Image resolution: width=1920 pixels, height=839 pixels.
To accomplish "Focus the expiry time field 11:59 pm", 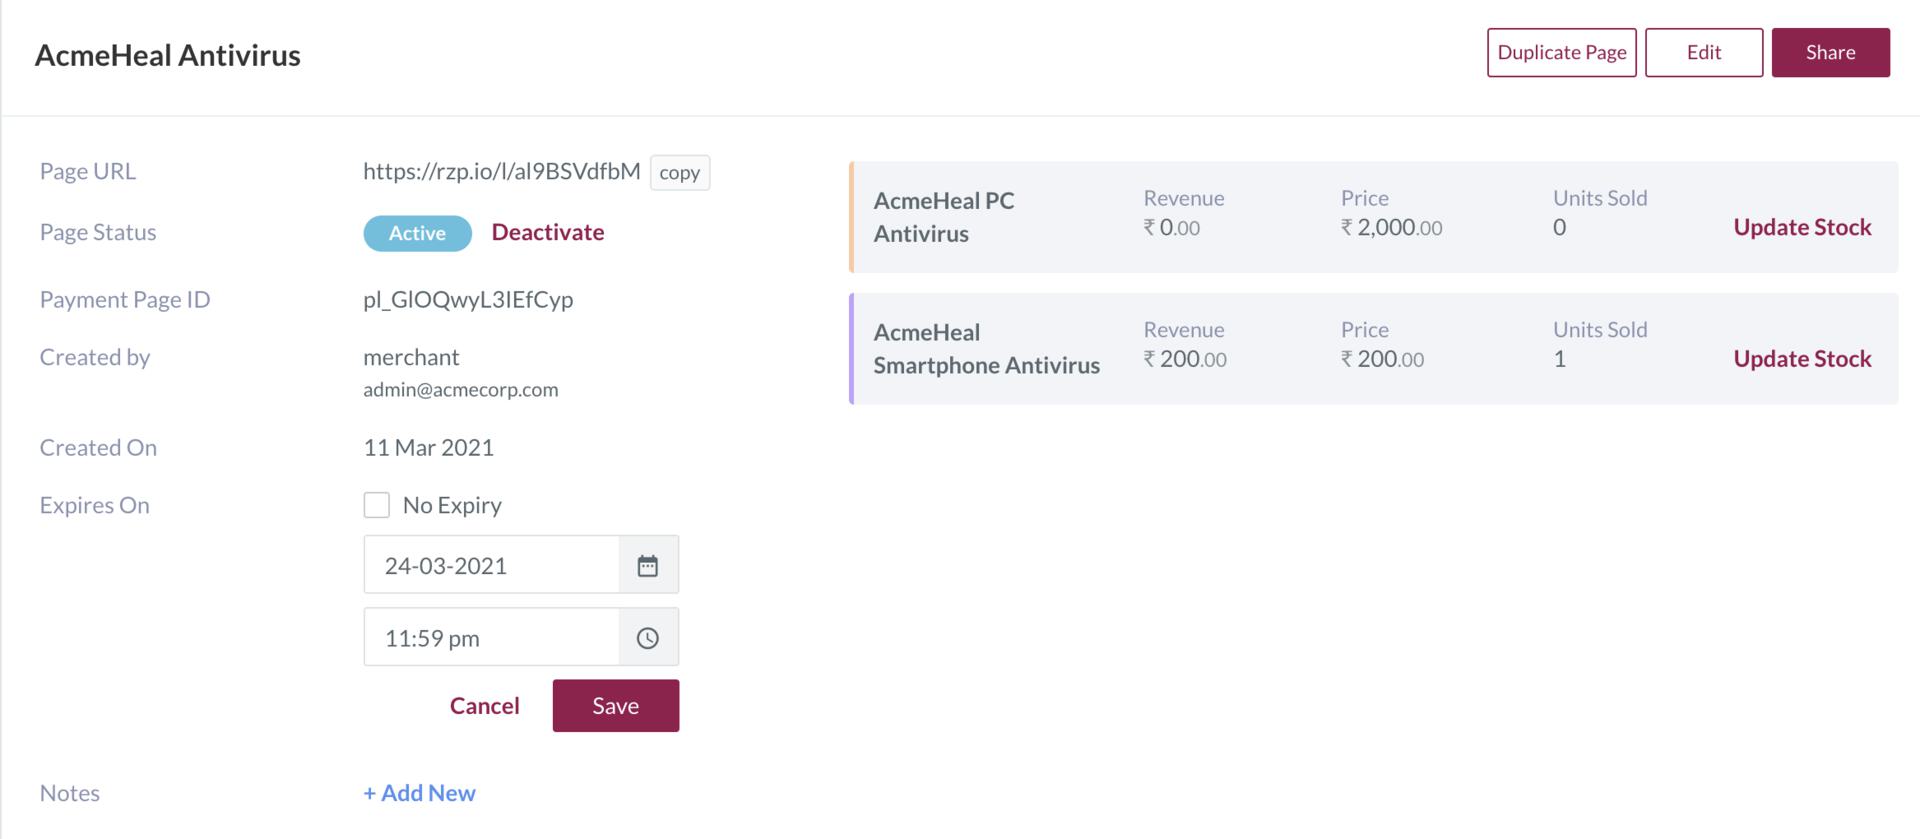I will tap(492, 637).
